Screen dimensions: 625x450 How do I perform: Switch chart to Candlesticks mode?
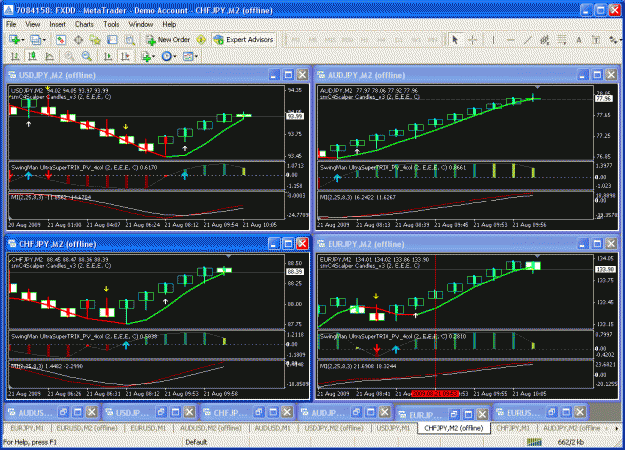(x=32, y=57)
